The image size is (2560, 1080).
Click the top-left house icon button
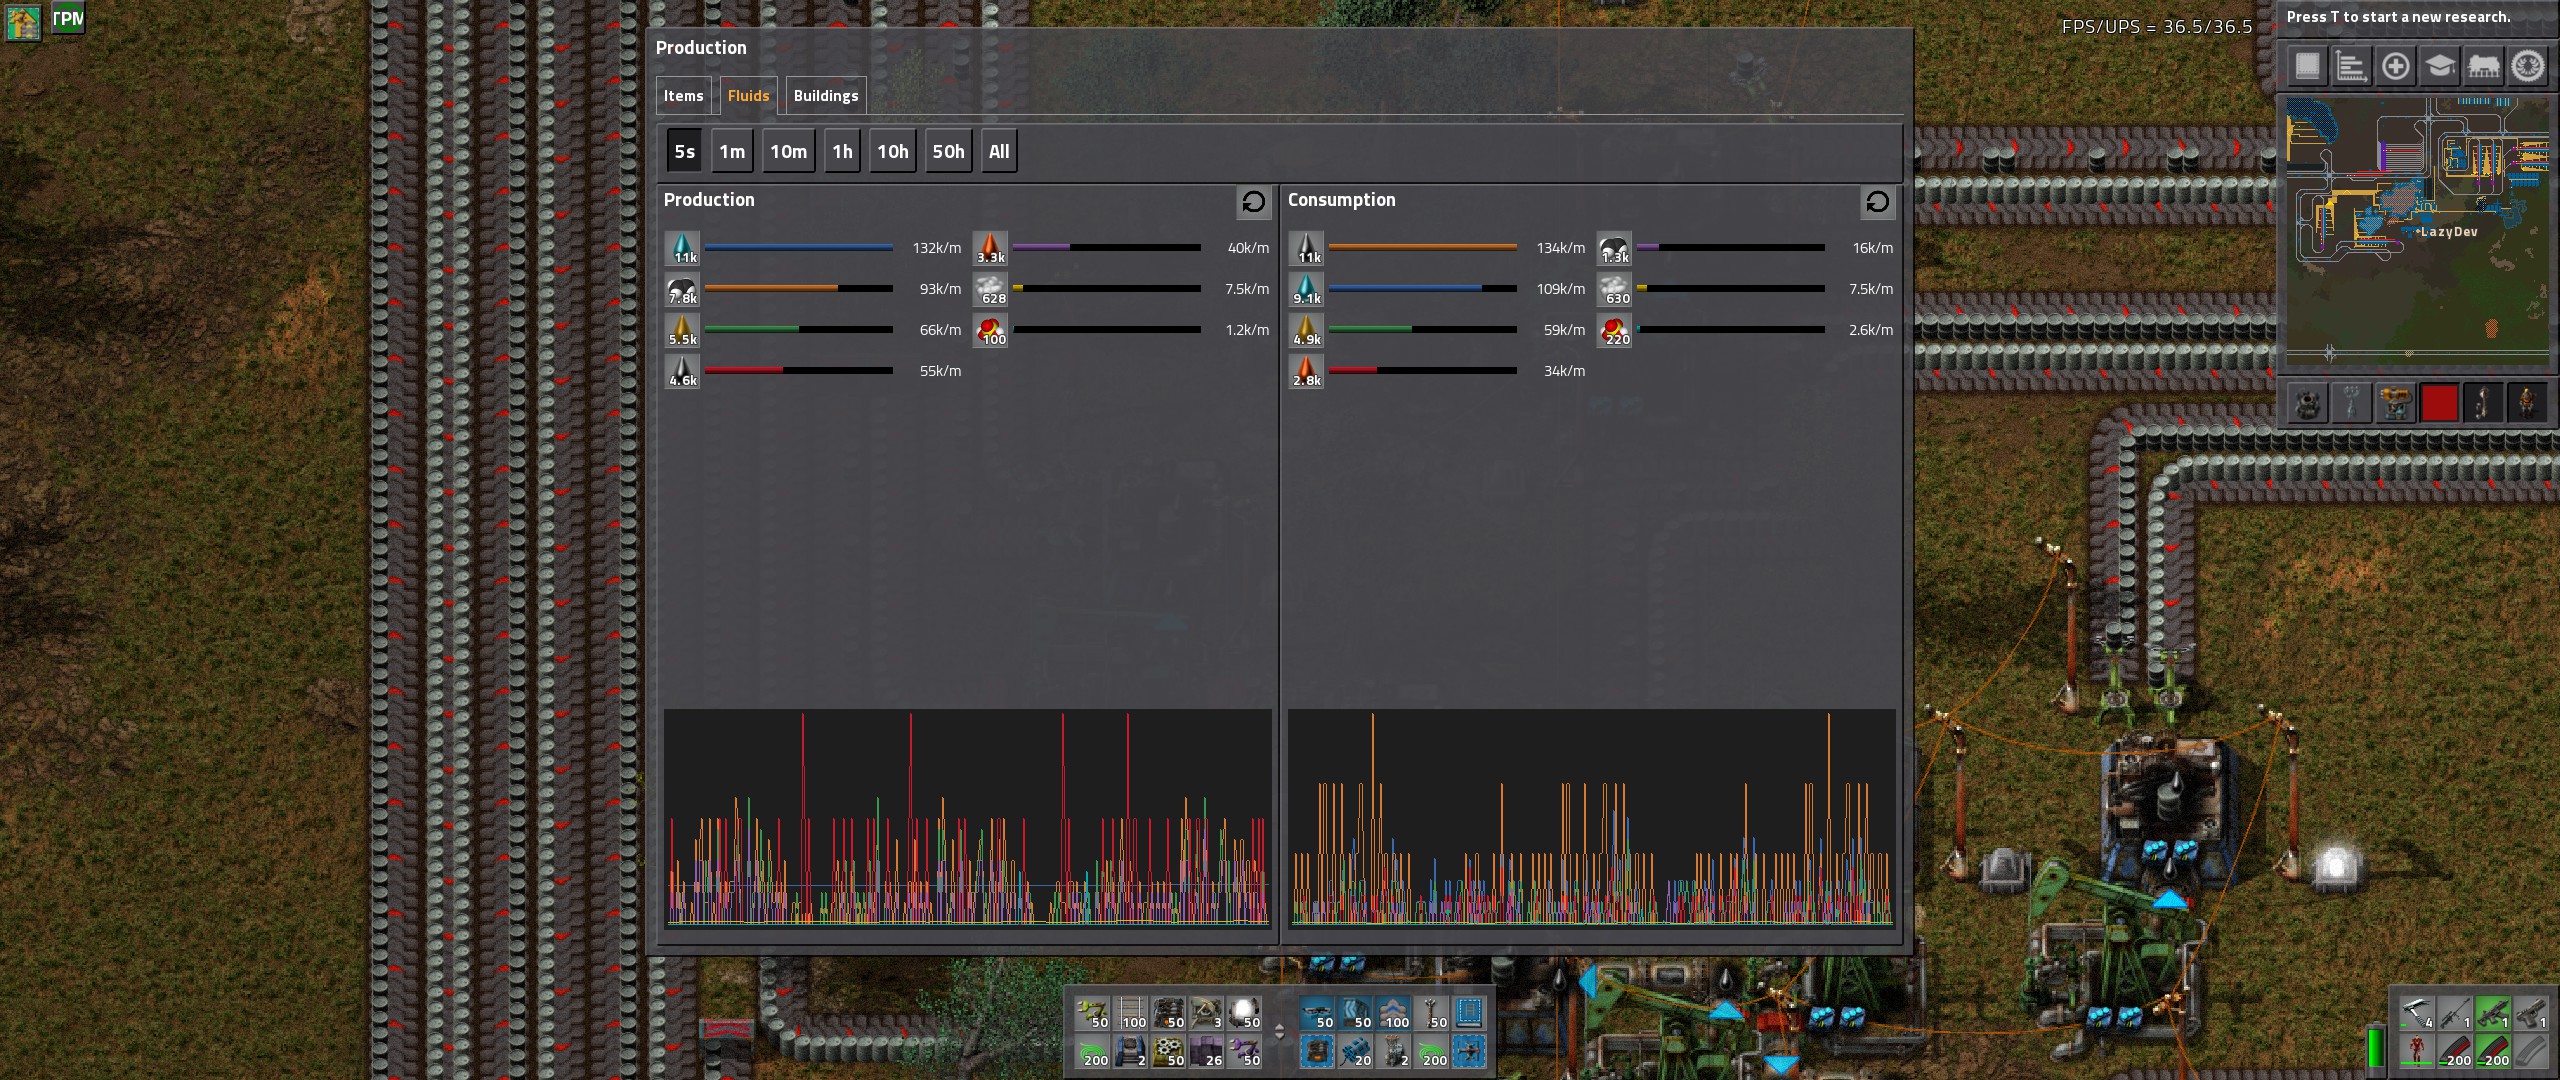[23, 21]
